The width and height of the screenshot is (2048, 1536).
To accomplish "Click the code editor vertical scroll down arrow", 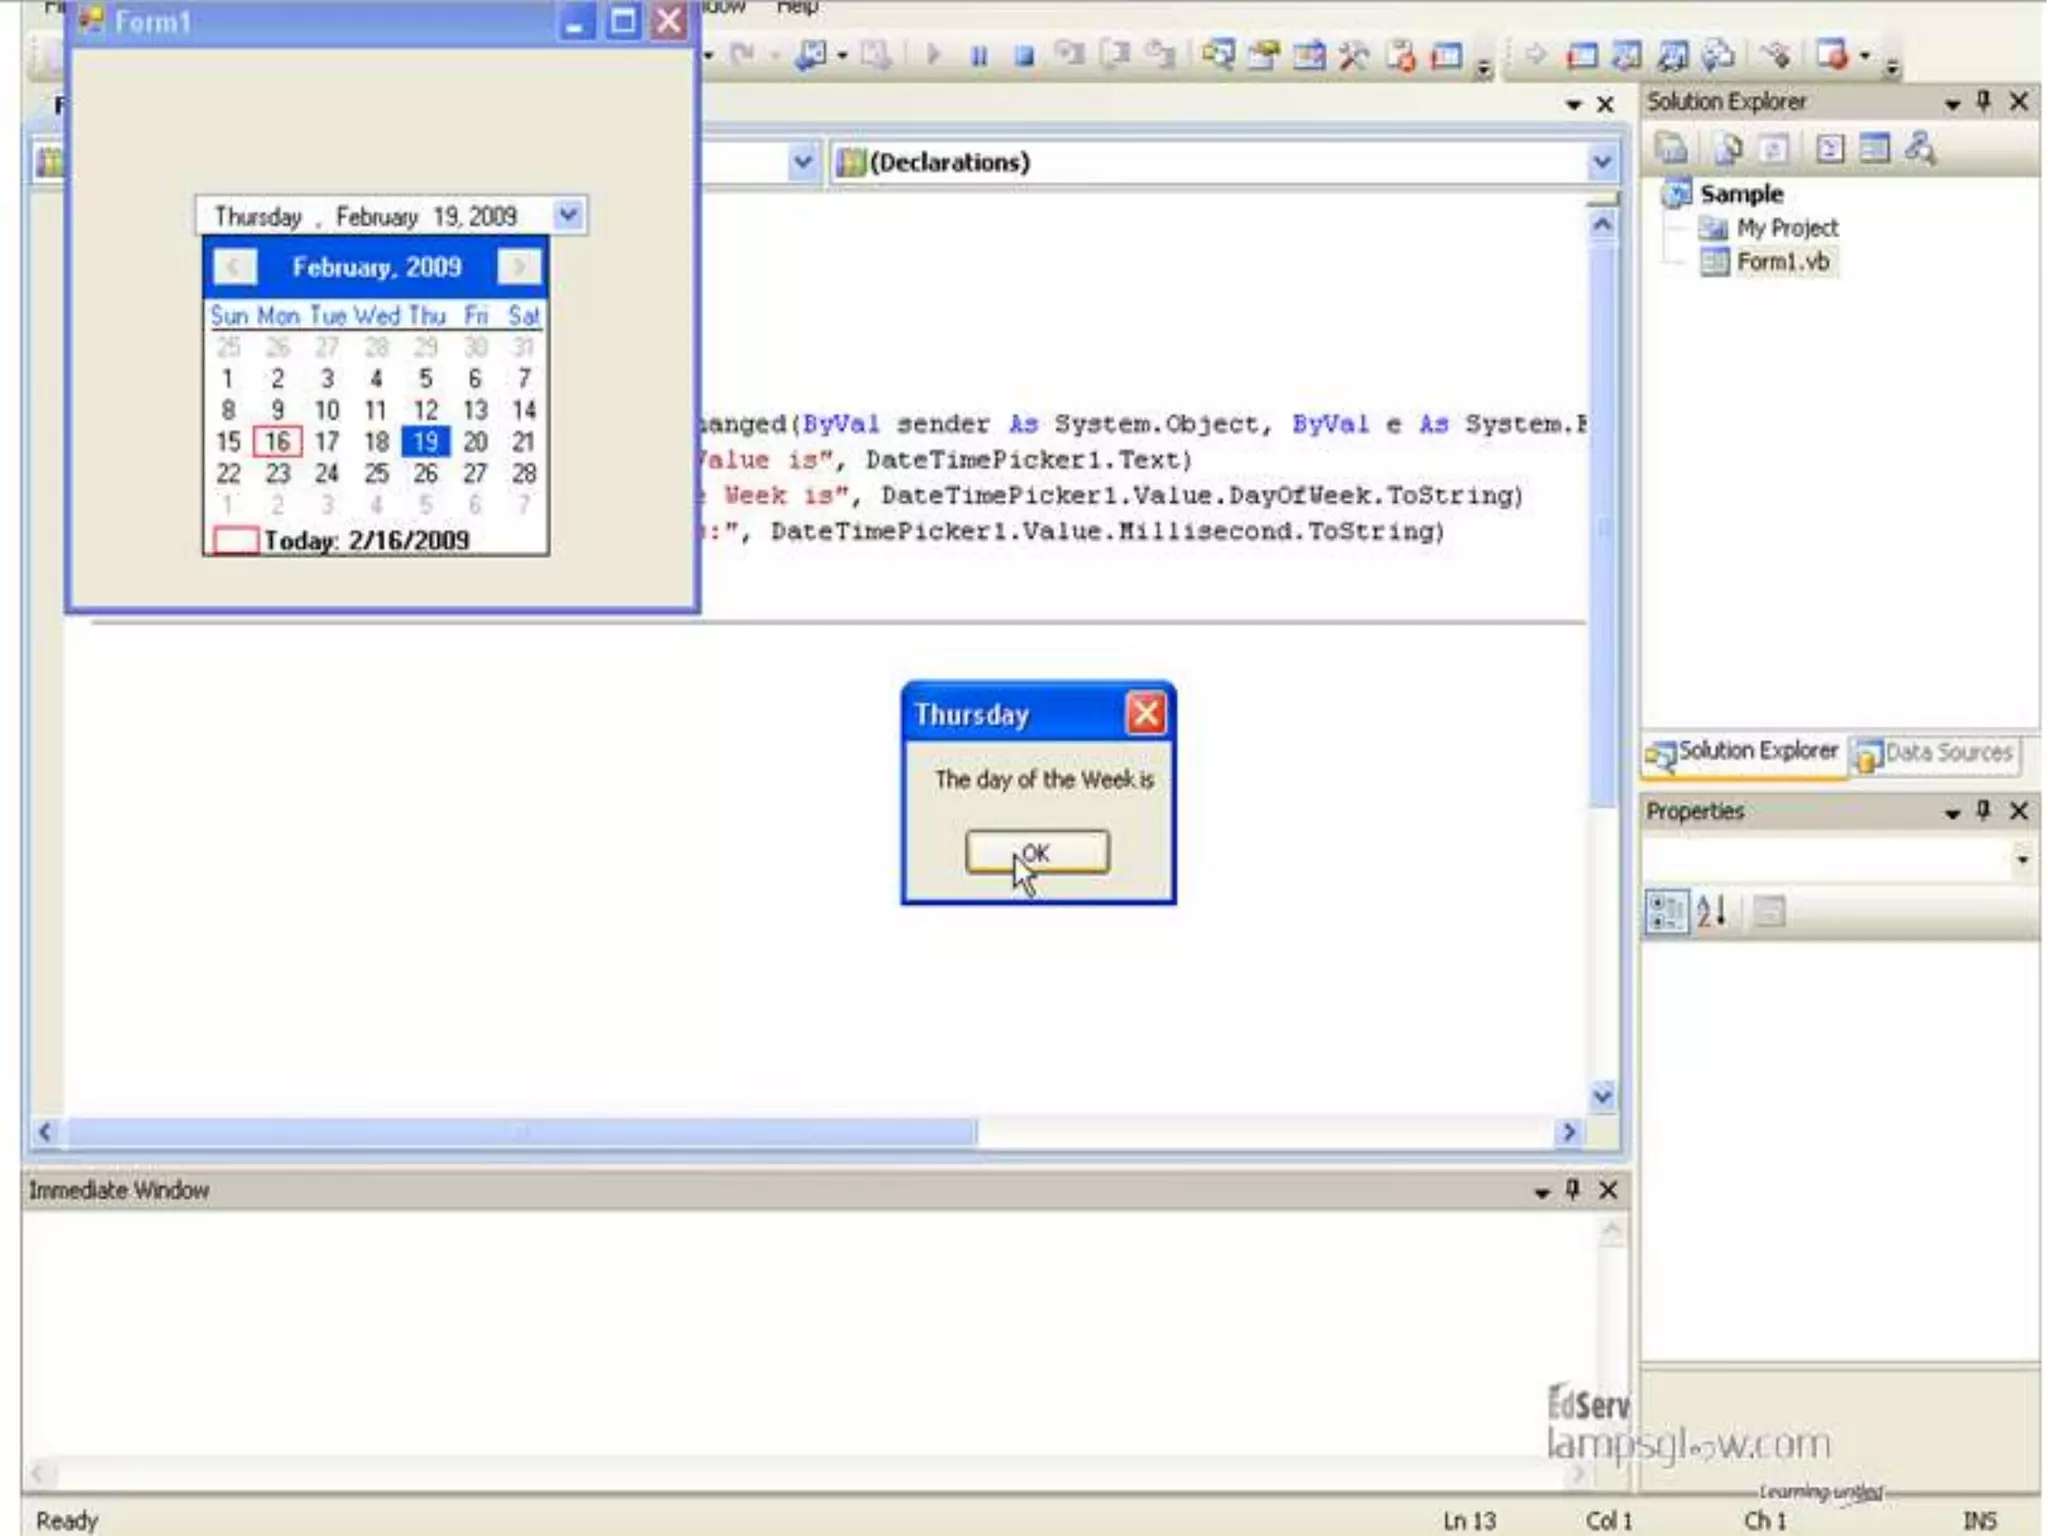I will (x=1602, y=1096).
